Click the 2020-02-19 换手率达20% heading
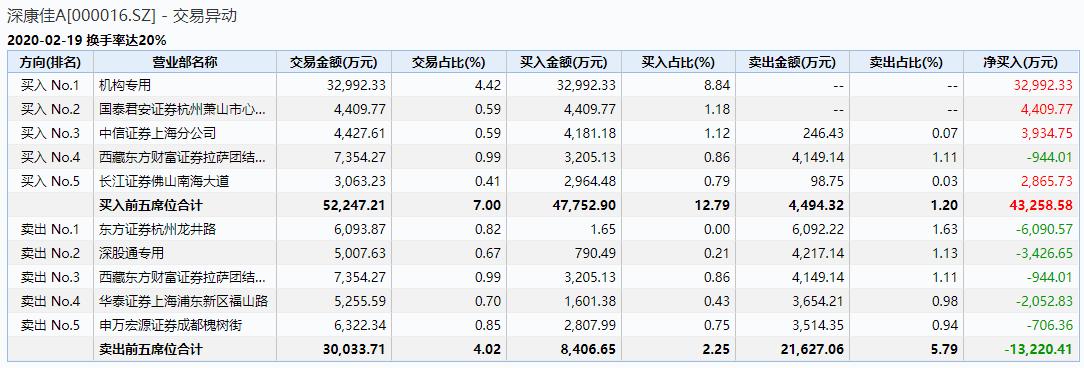1084x368 pixels. coord(86,40)
